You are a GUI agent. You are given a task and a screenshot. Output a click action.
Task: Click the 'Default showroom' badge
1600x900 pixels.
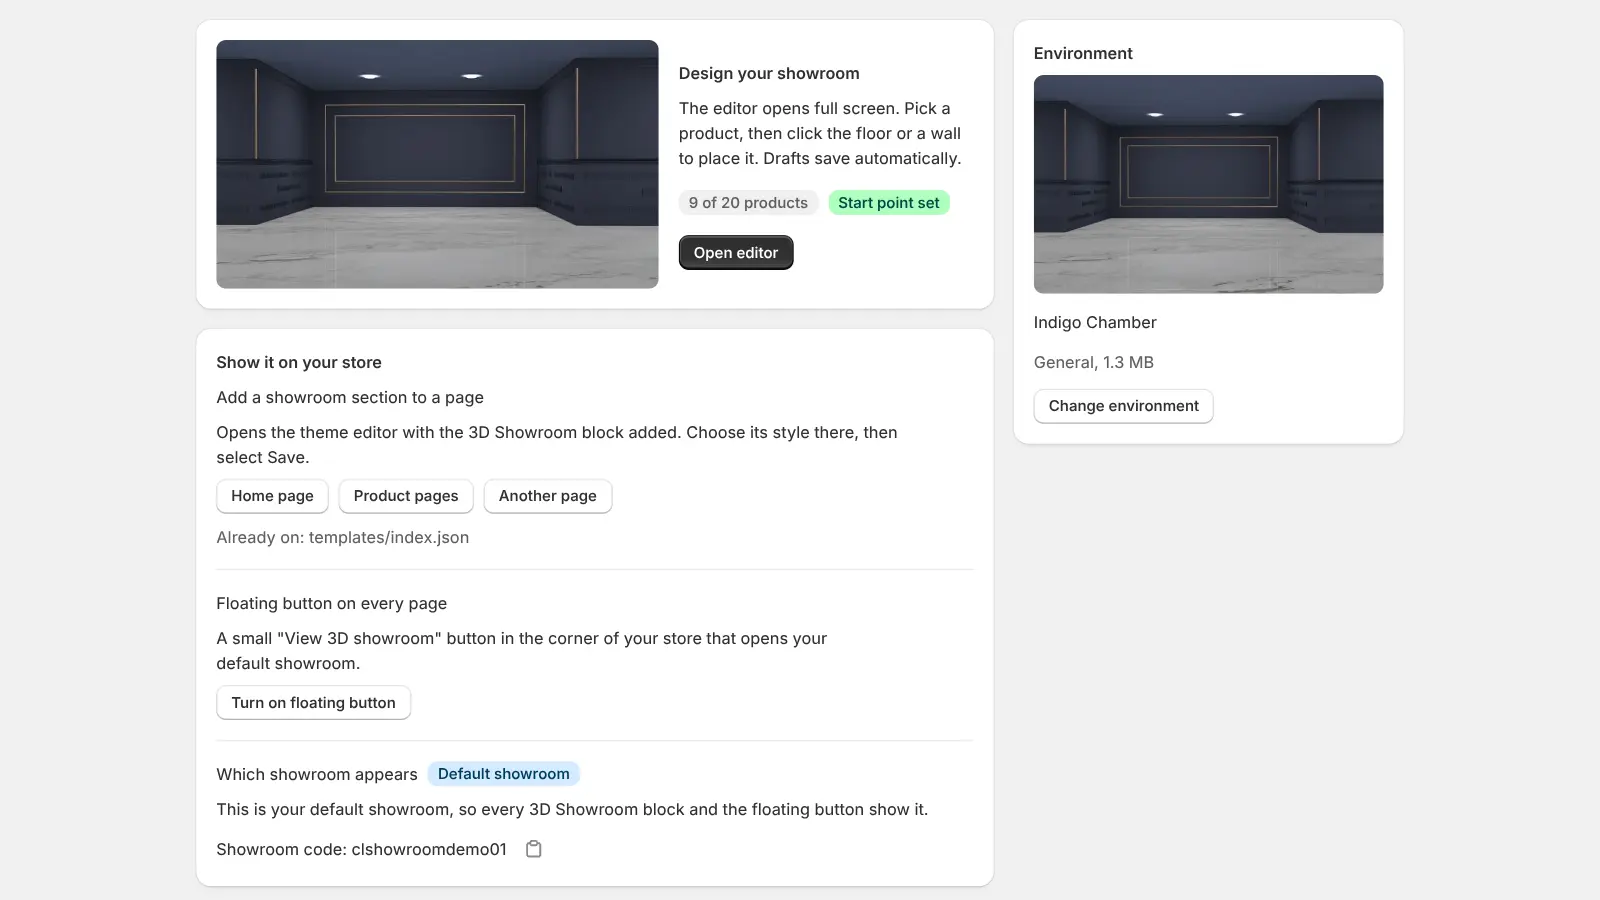pyautogui.click(x=504, y=774)
